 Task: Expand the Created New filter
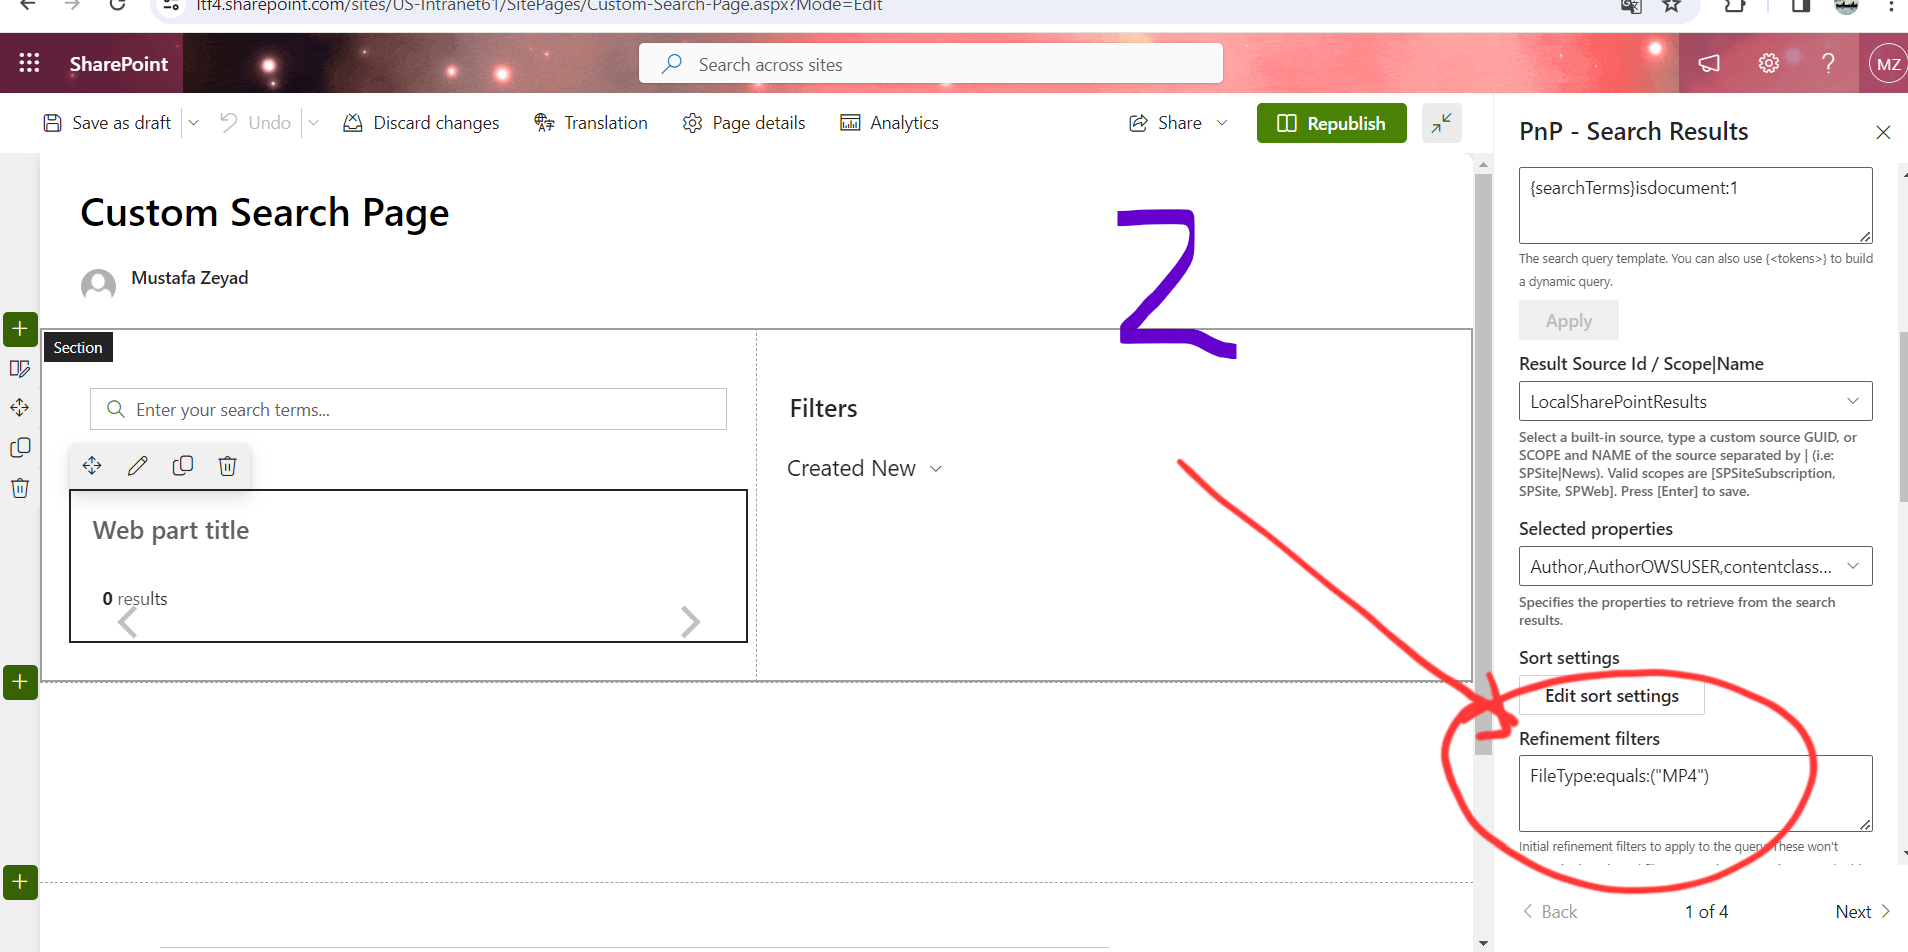(865, 468)
